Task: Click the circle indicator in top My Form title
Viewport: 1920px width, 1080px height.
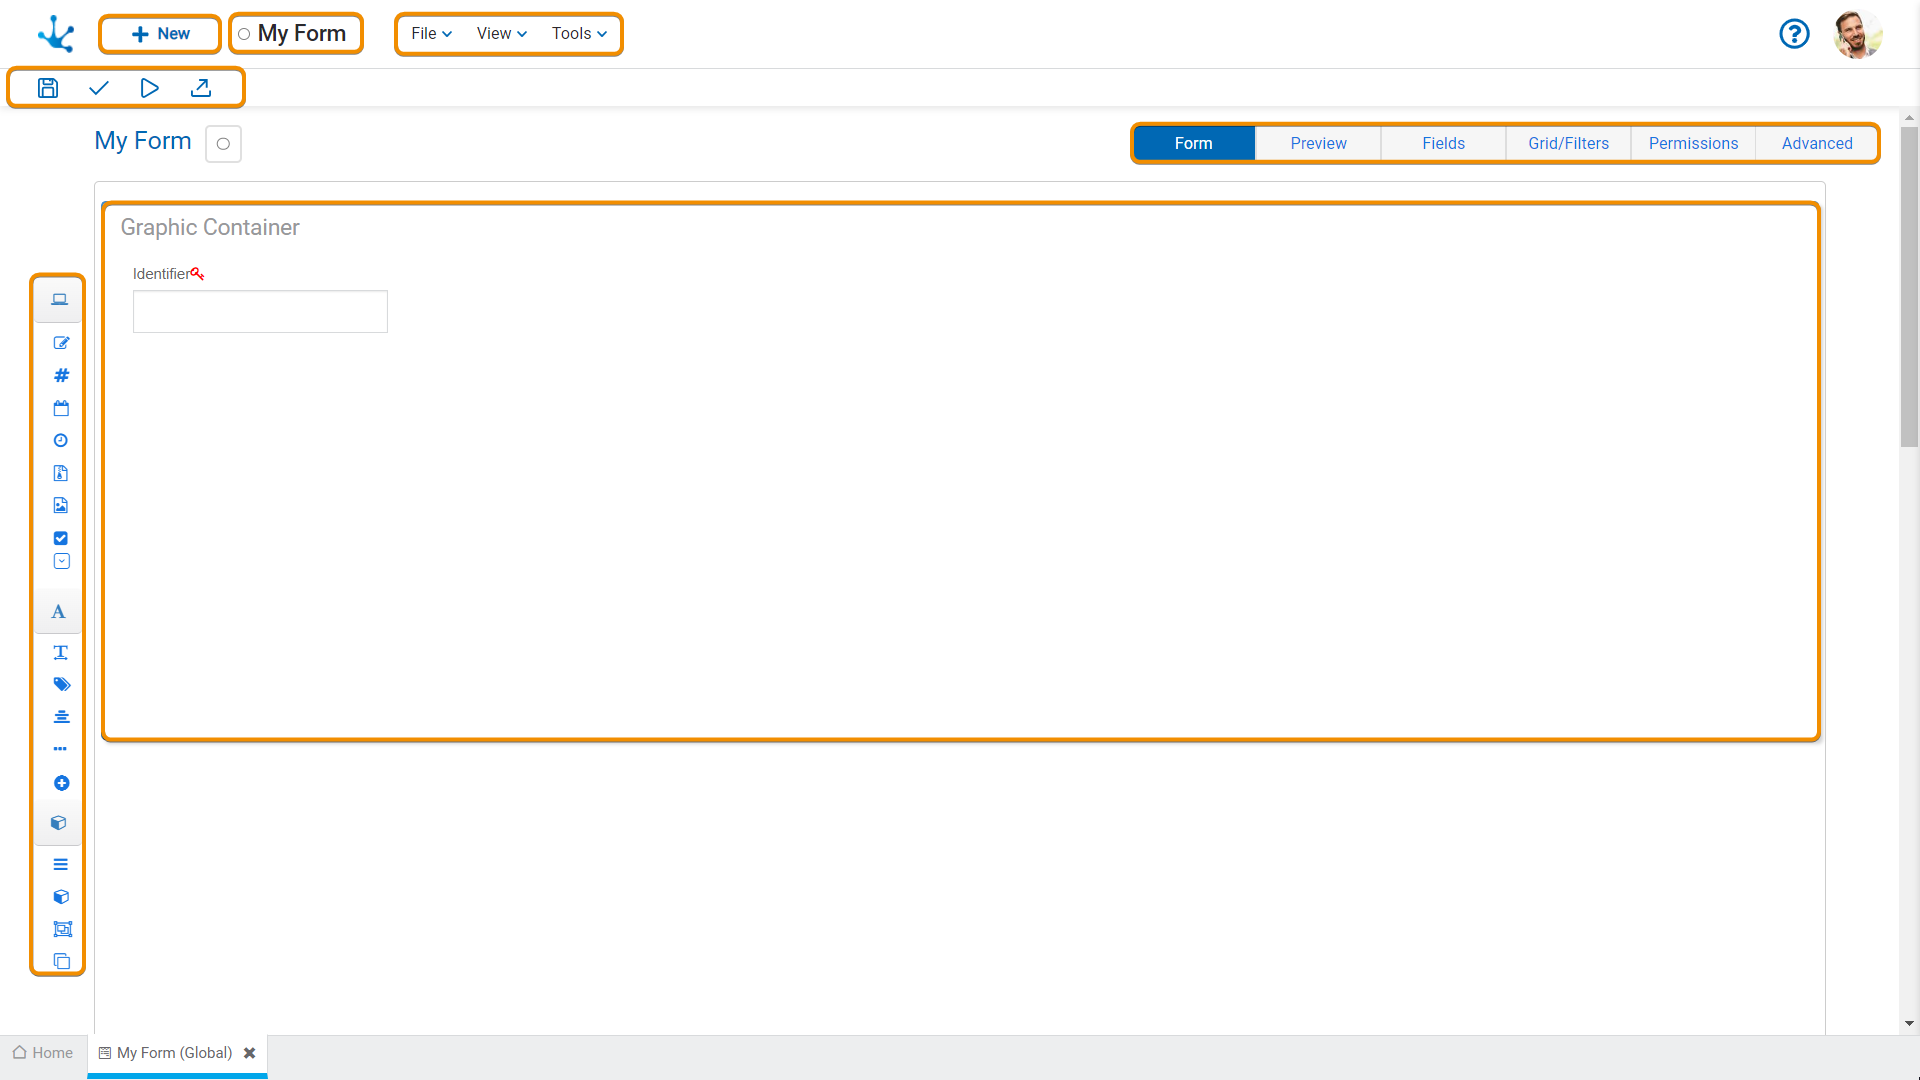Action: pyautogui.click(x=244, y=34)
